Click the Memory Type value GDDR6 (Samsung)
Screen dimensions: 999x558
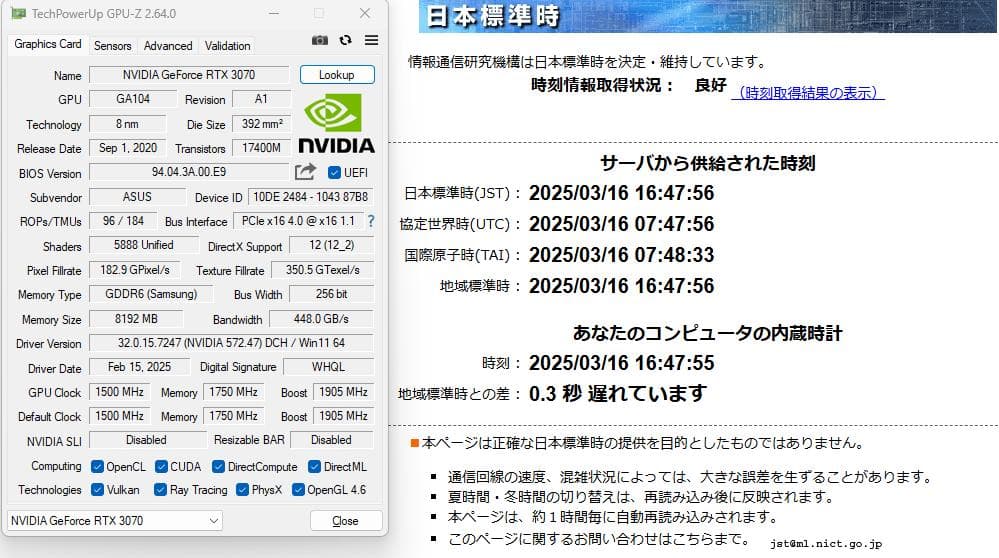tap(151, 294)
